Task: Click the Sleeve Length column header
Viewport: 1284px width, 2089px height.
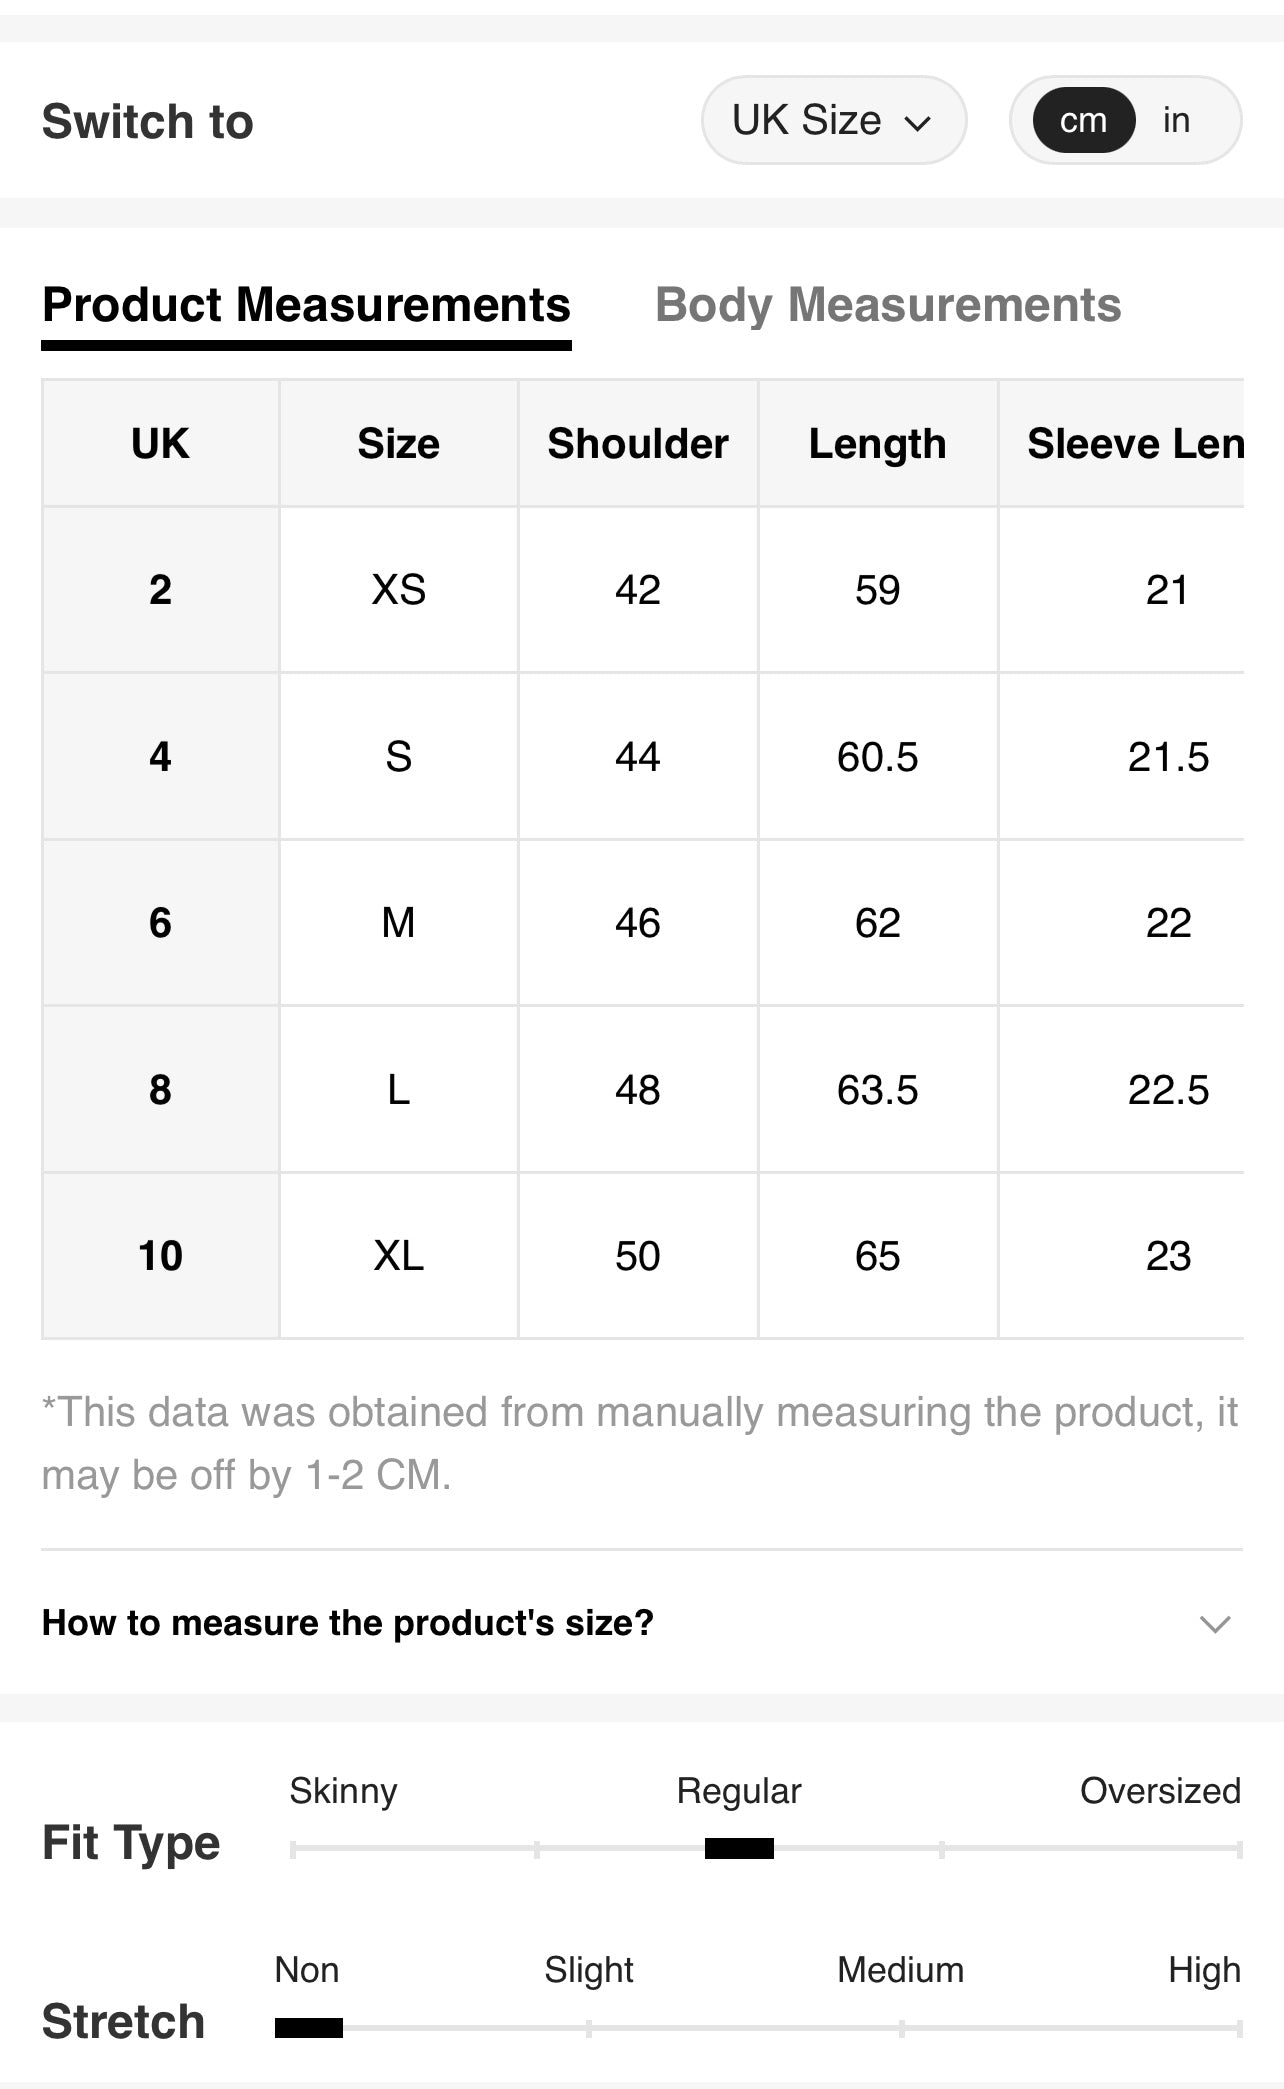Action: [x=1134, y=443]
